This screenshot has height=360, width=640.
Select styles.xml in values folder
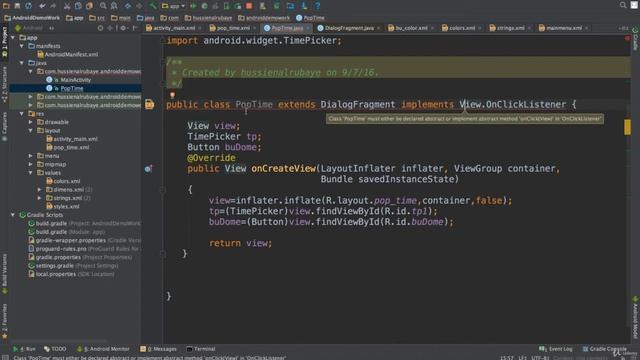[63, 207]
